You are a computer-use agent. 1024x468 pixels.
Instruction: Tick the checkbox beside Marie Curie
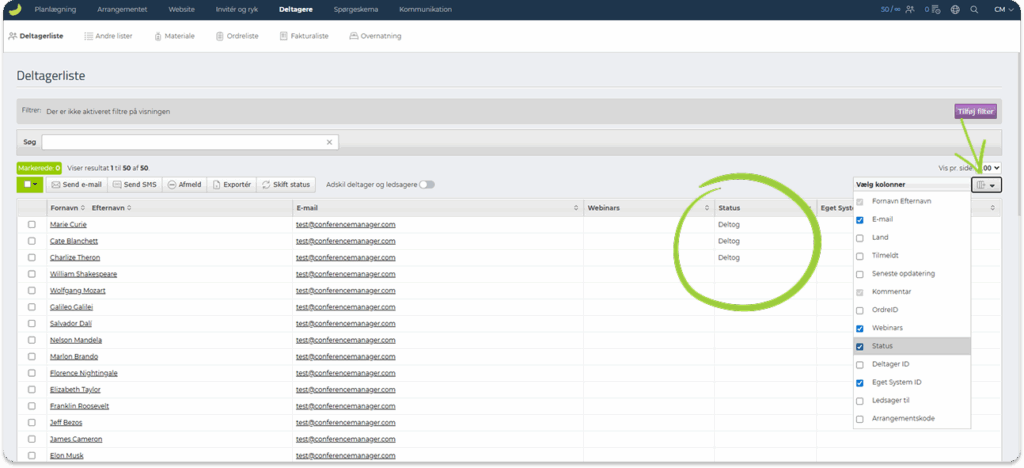pos(32,225)
